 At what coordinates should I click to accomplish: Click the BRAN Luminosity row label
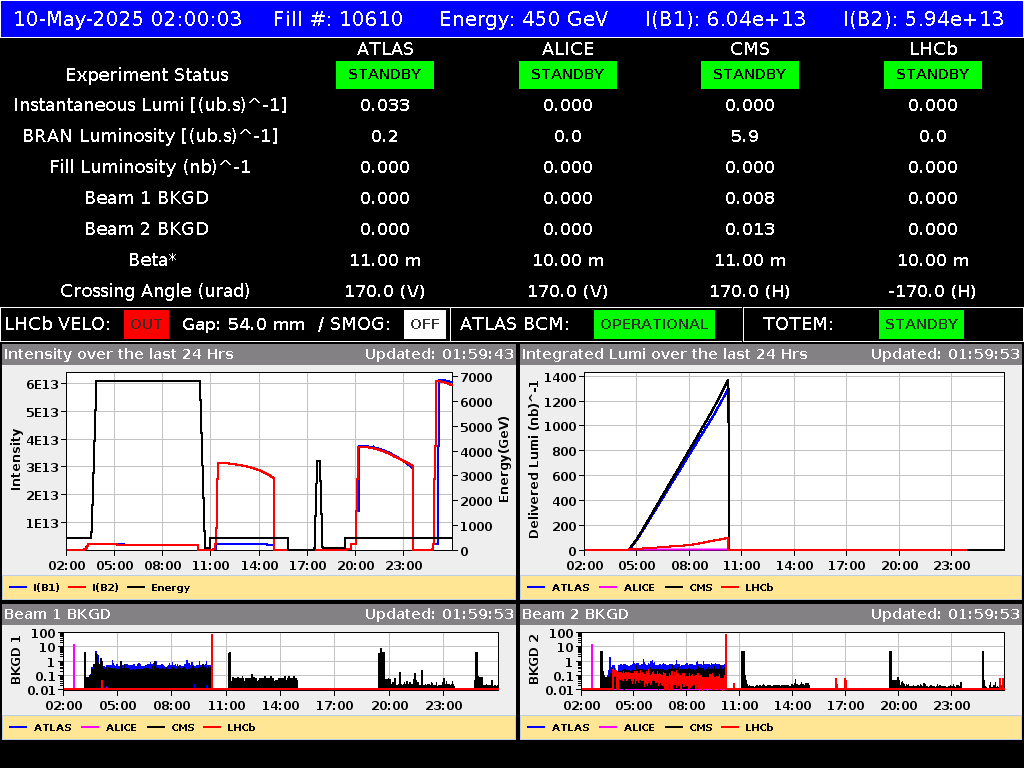pos(150,136)
